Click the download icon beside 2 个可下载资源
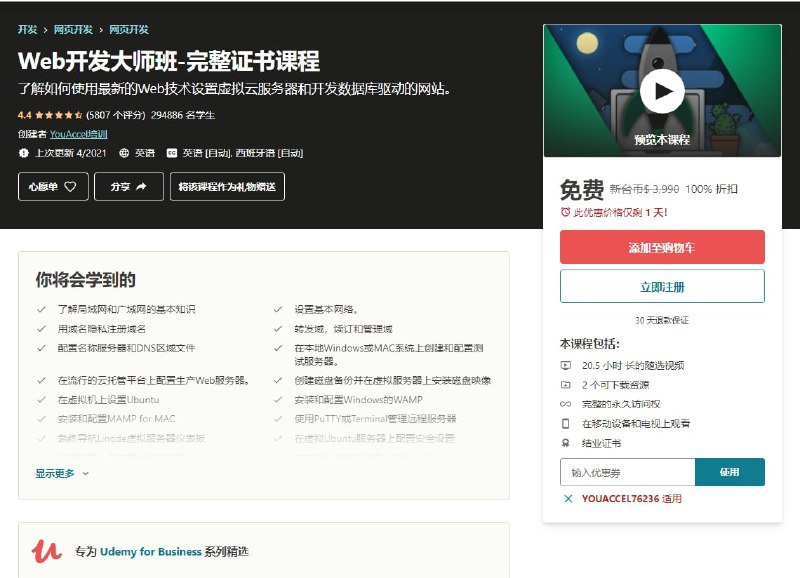Image resolution: width=800 pixels, height=578 pixels. click(565, 385)
